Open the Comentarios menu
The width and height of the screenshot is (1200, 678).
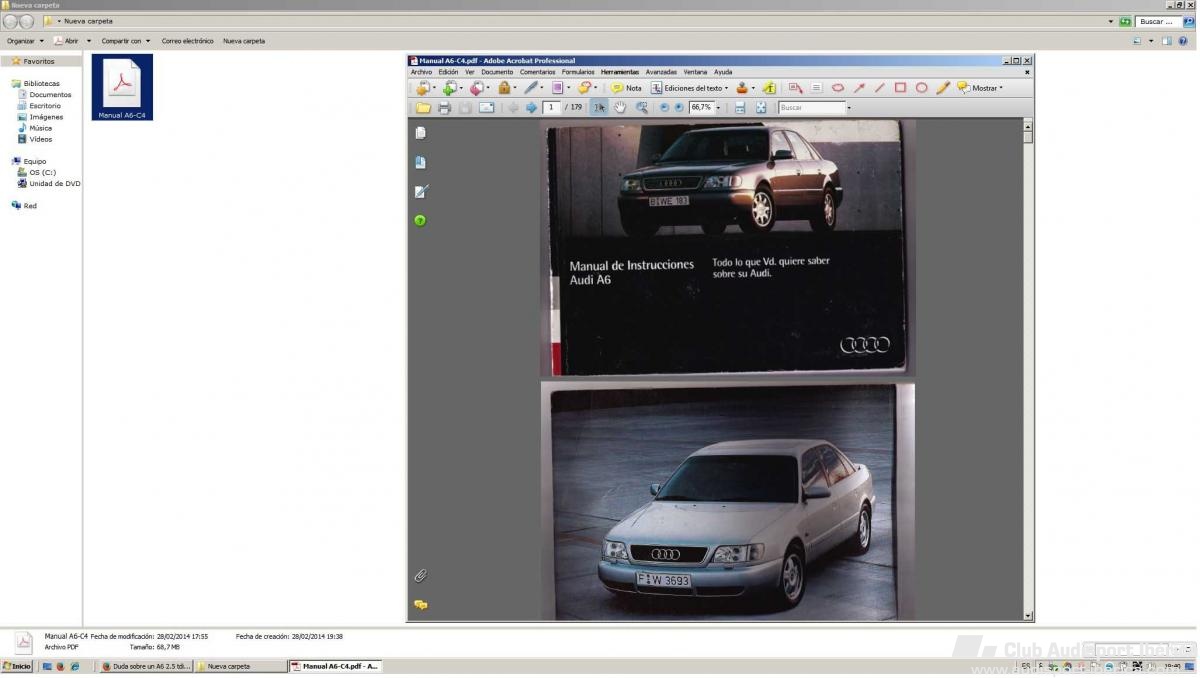pos(537,72)
